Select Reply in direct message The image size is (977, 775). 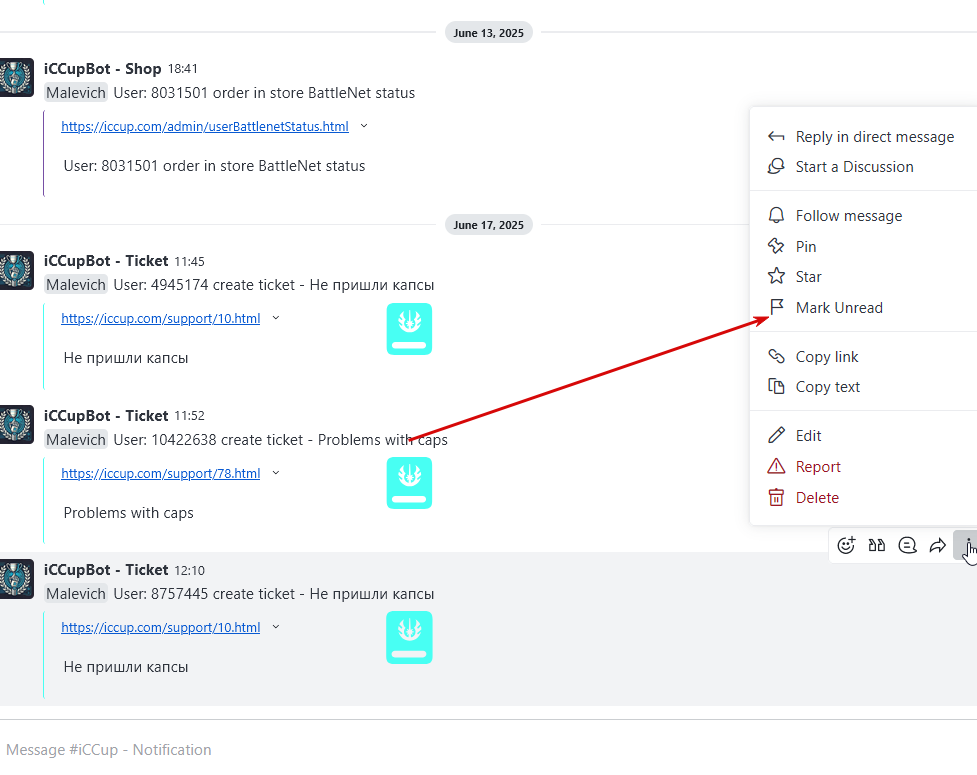tap(863, 136)
